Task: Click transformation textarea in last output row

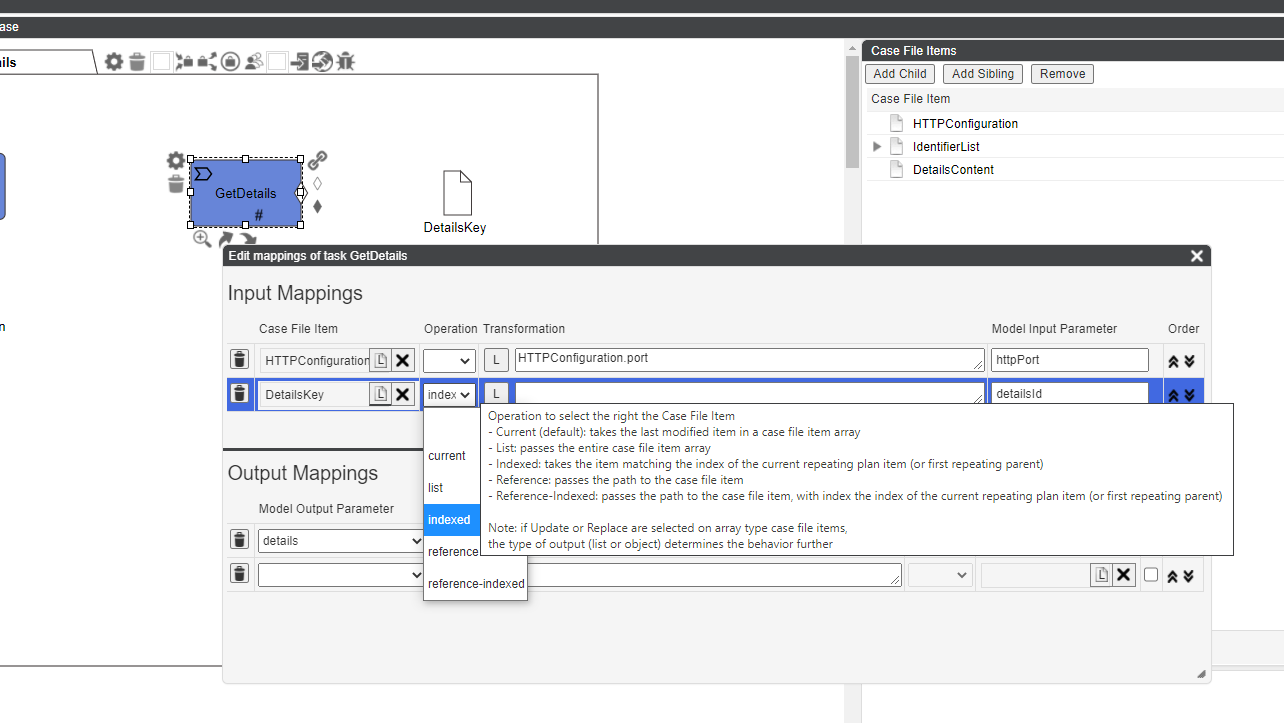Action: pyautogui.click(x=714, y=575)
